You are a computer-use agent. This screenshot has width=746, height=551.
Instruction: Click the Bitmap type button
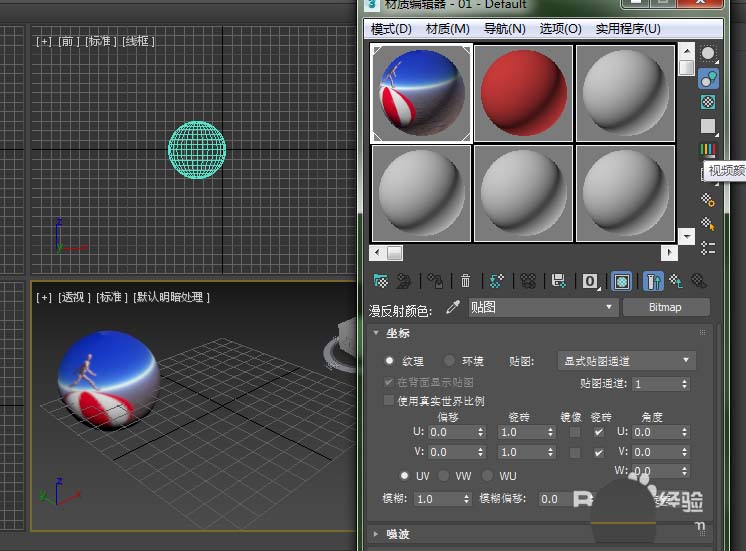(x=665, y=308)
